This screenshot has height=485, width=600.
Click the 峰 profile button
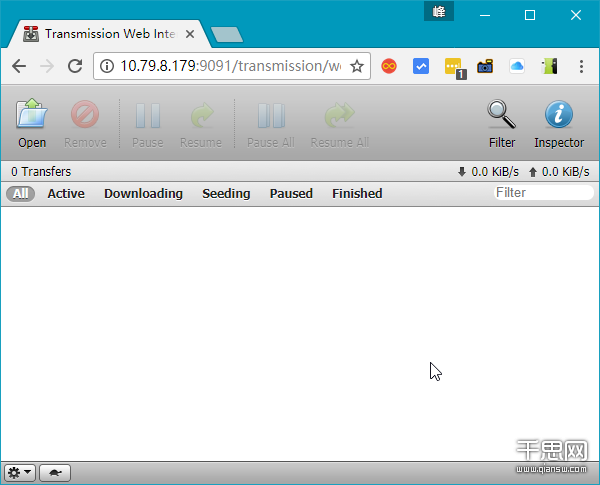(439, 11)
